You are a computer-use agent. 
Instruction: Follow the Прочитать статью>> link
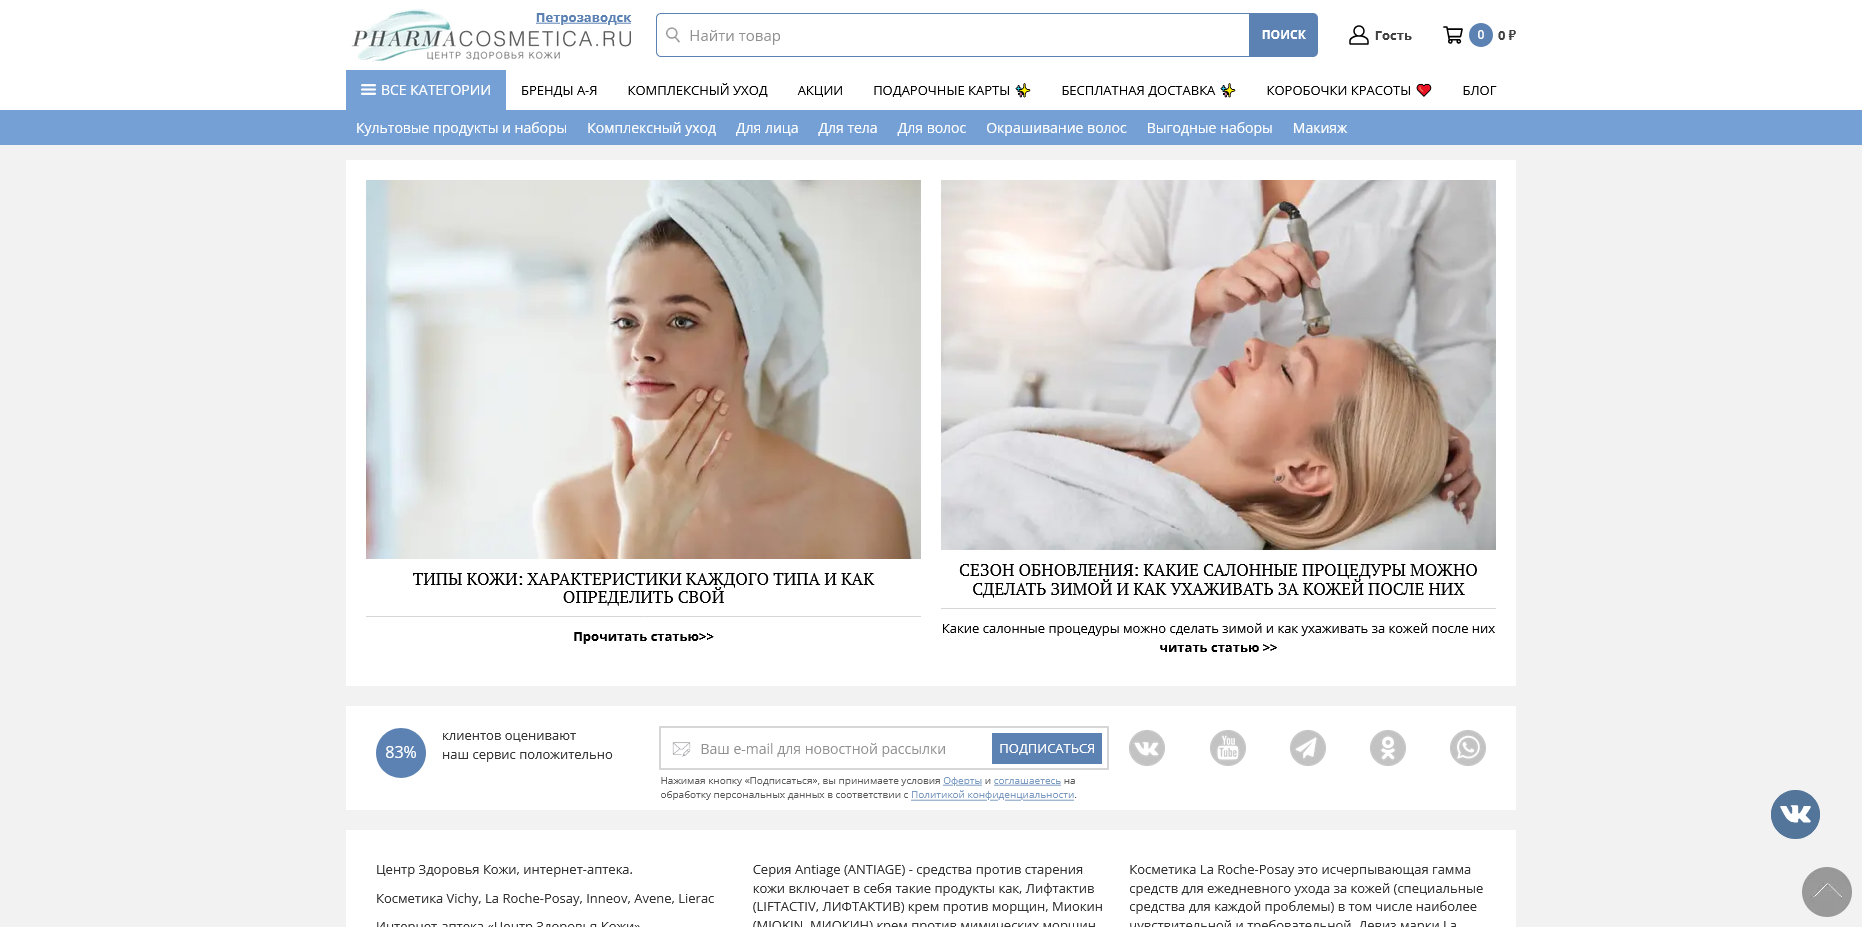coord(643,636)
